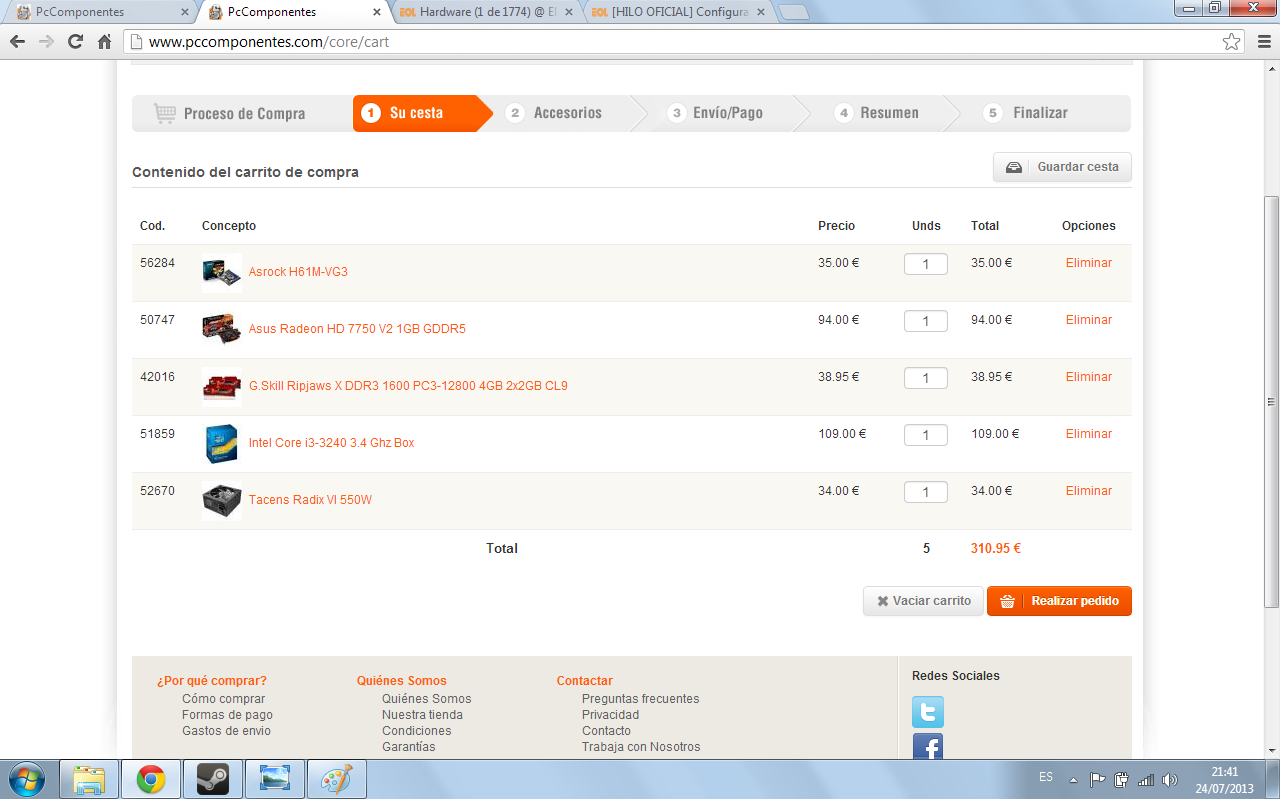Click the Guardar cesta button

[x=1062, y=167]
